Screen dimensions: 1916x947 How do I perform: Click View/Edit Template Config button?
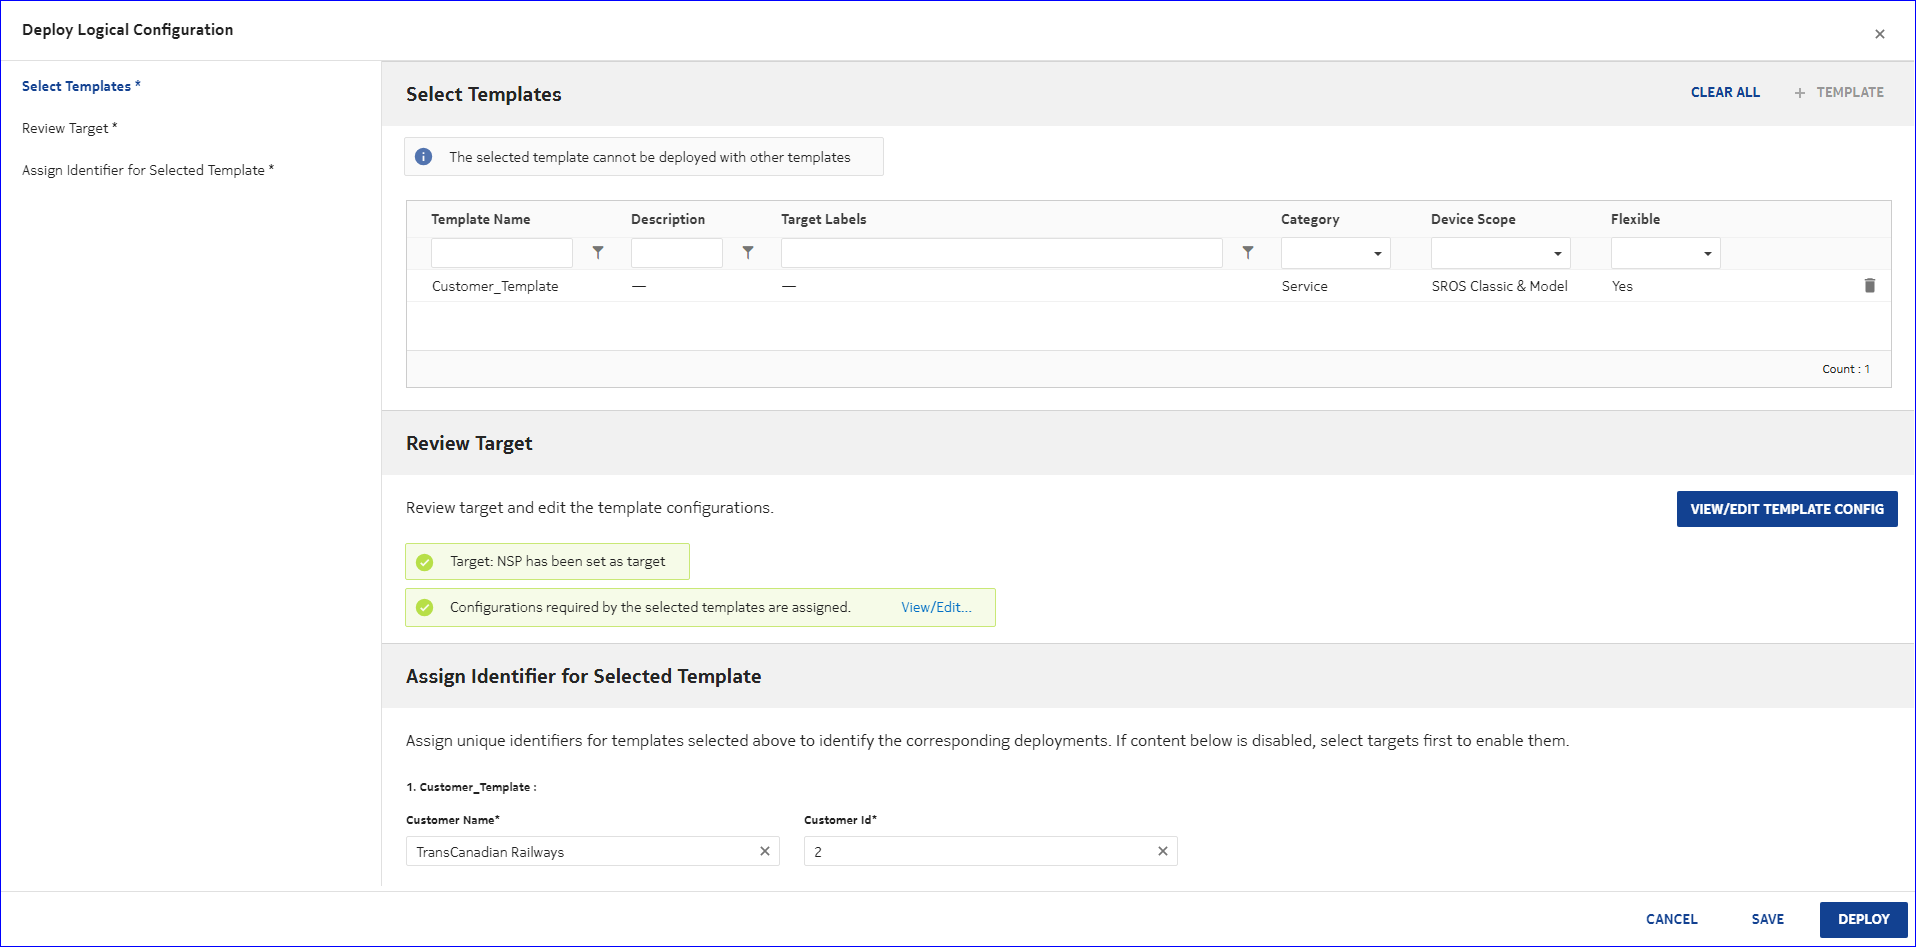(x=1786, y=509)
